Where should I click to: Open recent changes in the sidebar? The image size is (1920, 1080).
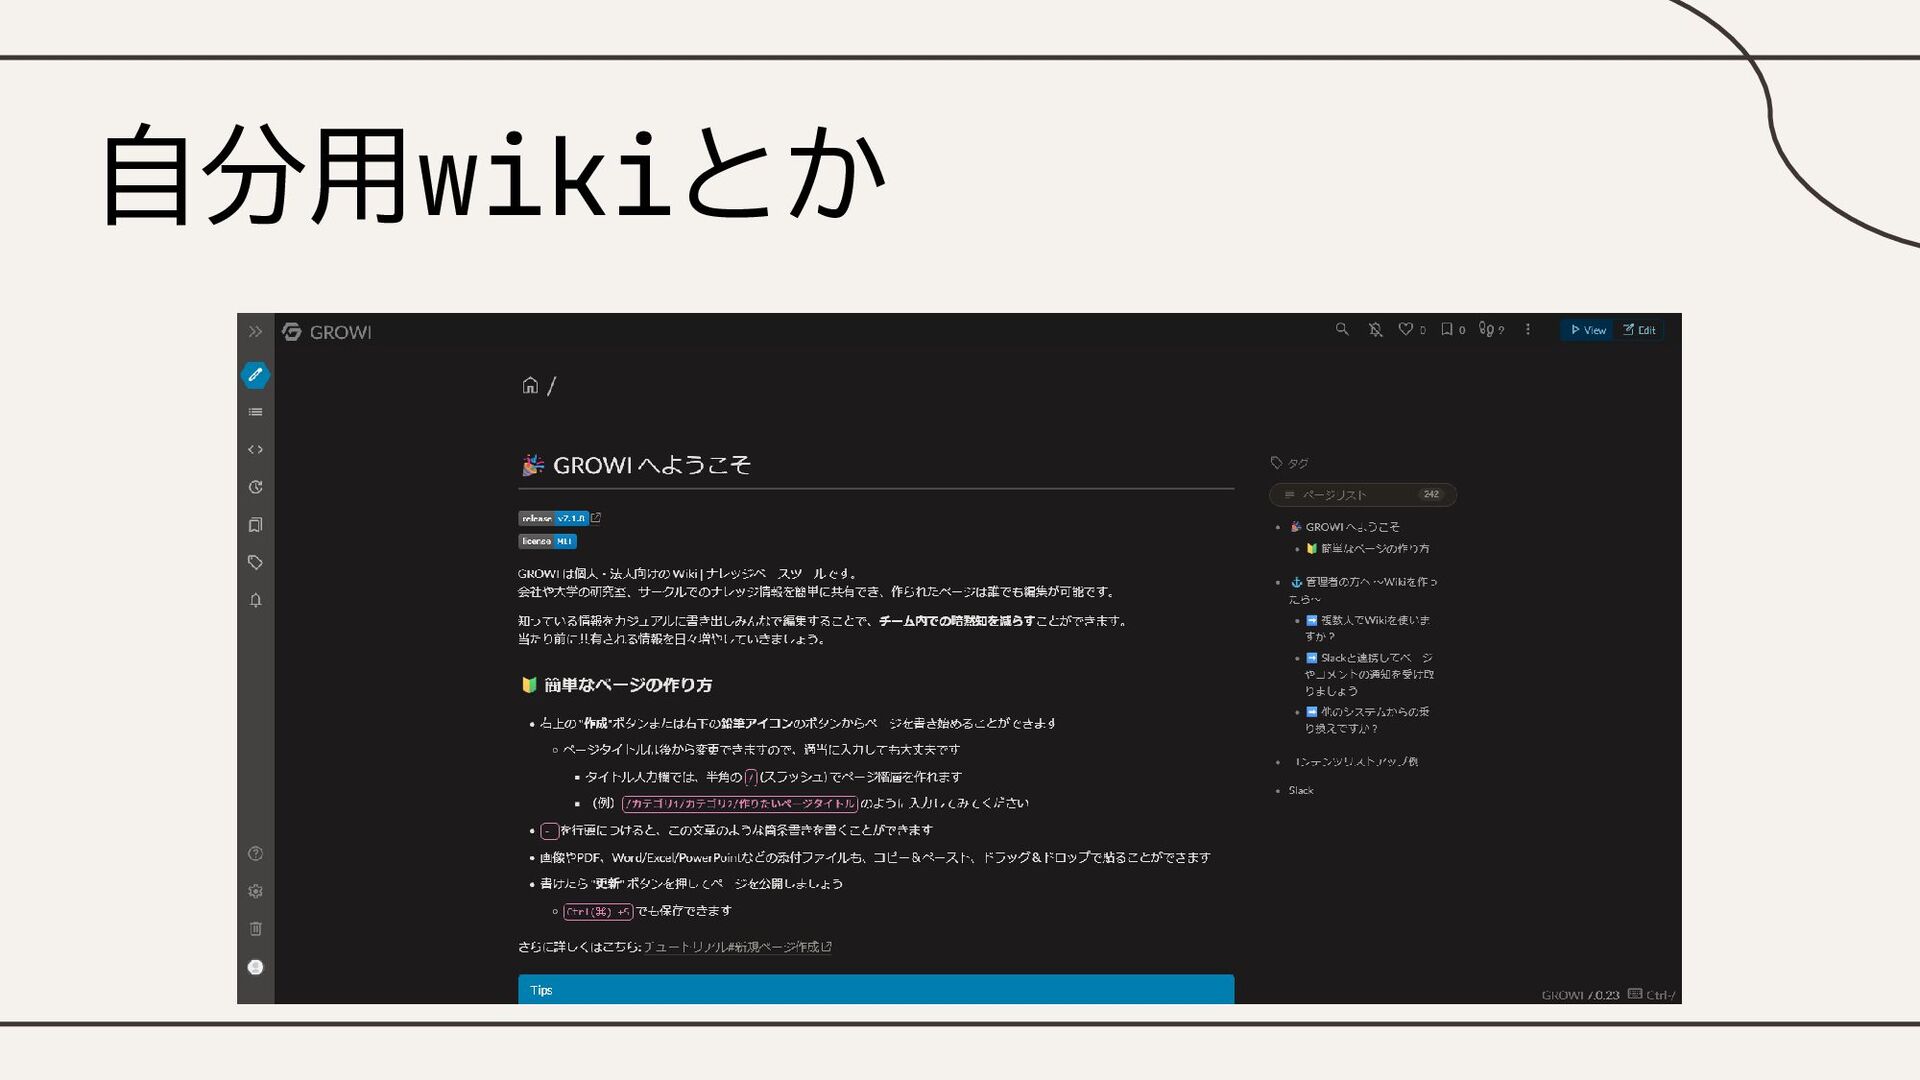[x=255, y=487]
